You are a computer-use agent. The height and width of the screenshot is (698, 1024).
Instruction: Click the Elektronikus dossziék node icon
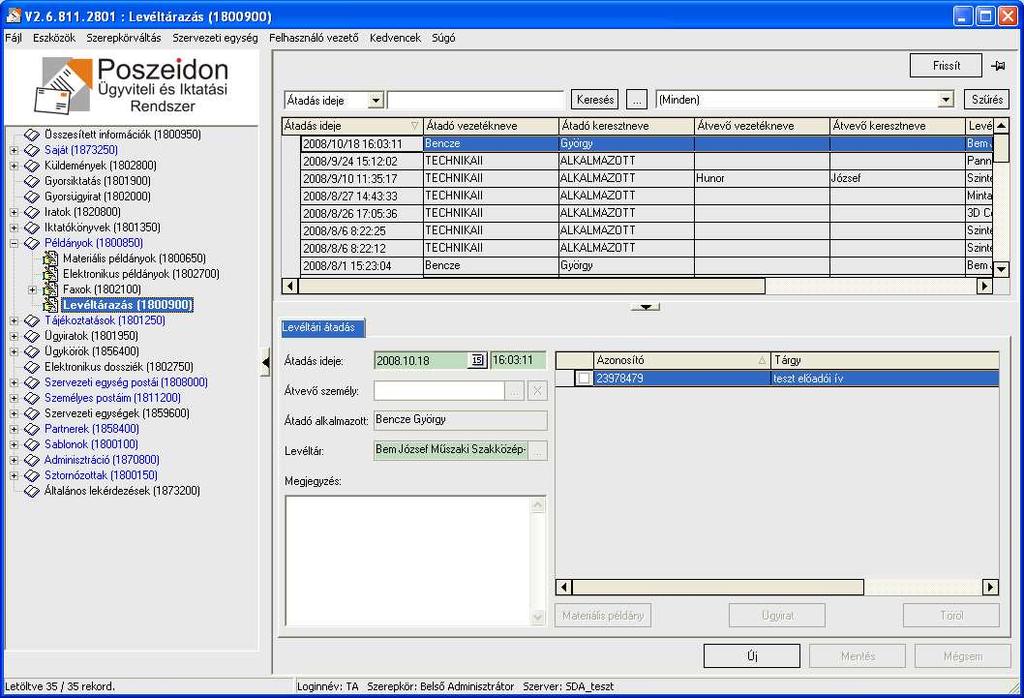32,367
